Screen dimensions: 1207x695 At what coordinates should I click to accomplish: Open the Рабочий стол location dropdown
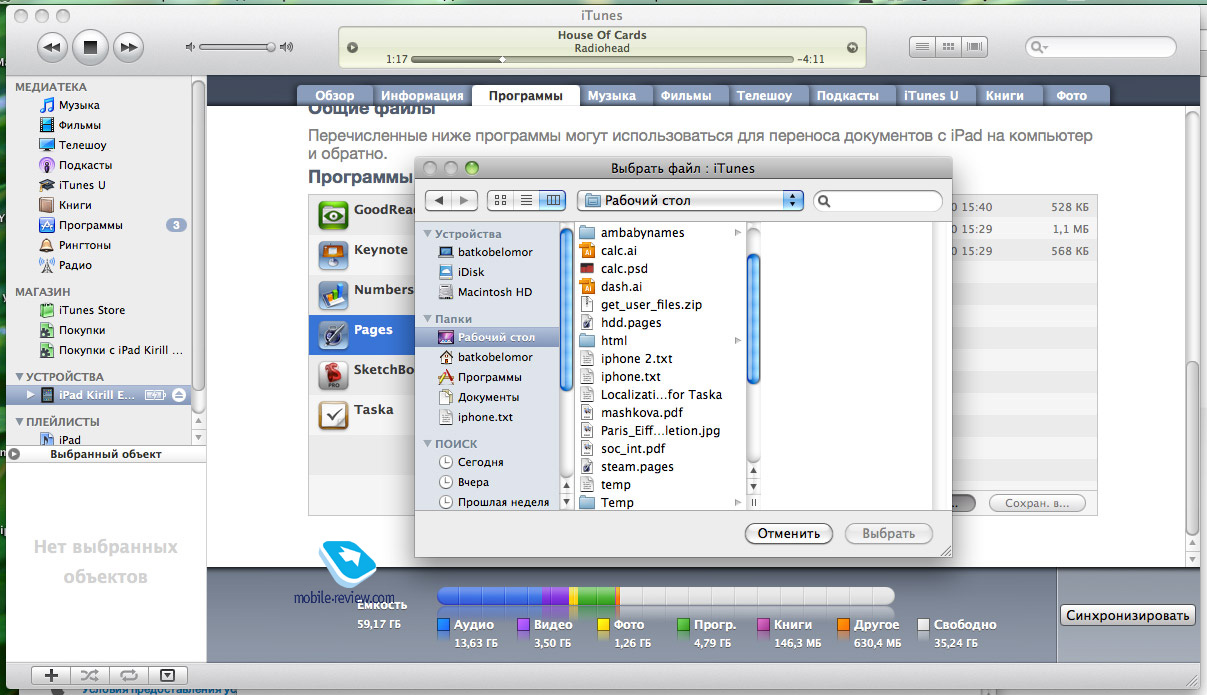pyautogui.click(x=691, y=200)
